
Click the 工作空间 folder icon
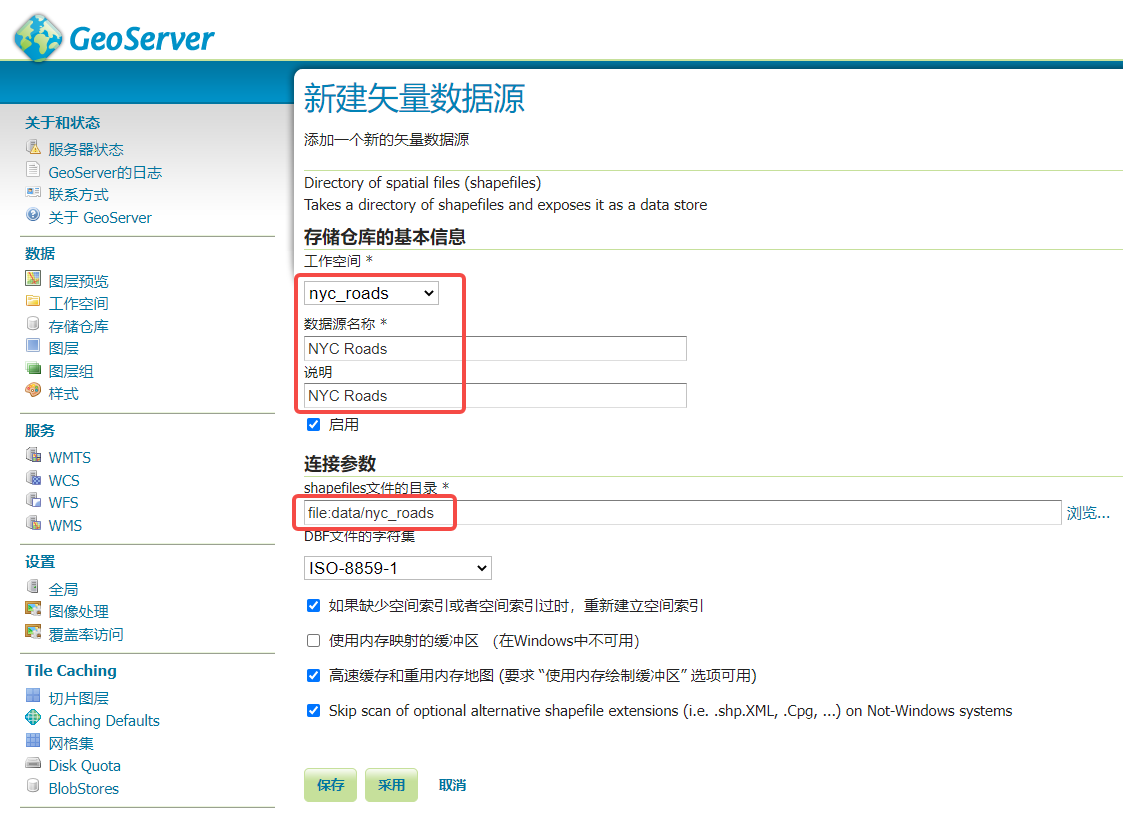33,301
